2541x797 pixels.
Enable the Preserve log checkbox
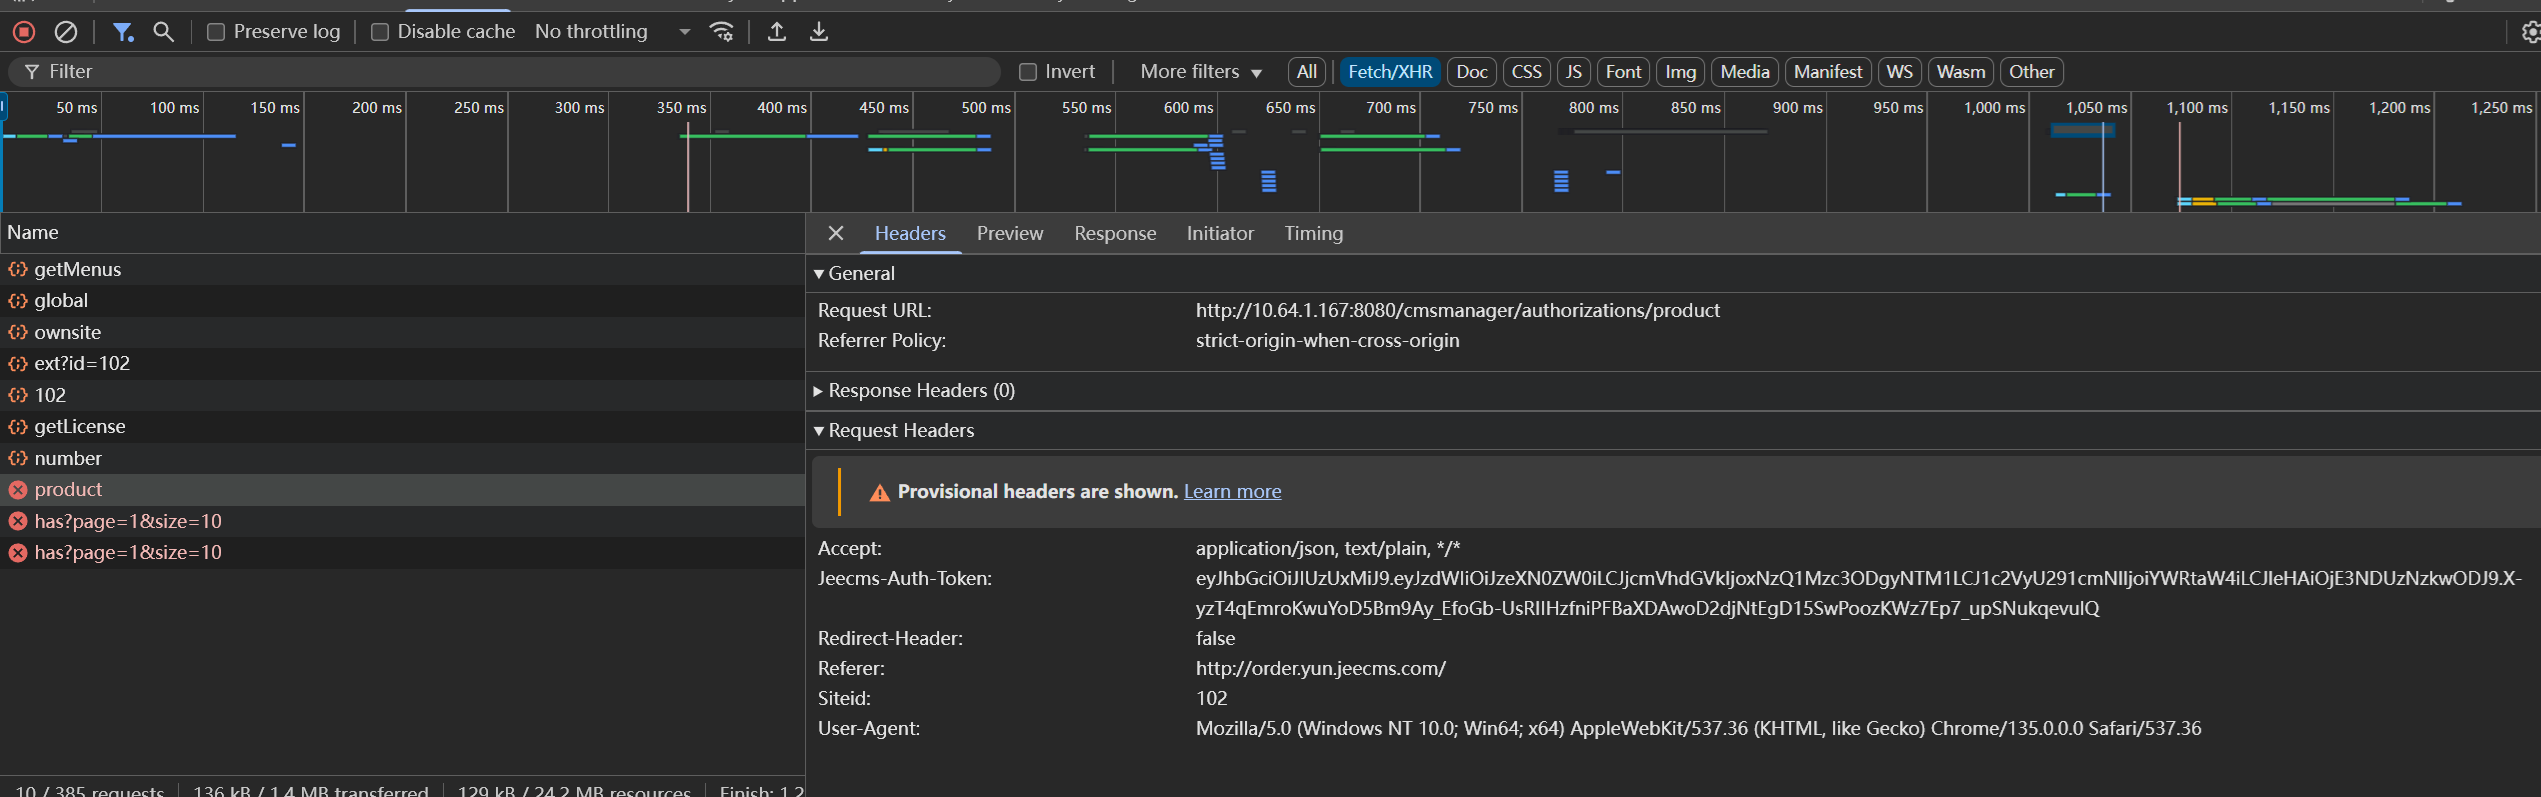coord(216,32)
